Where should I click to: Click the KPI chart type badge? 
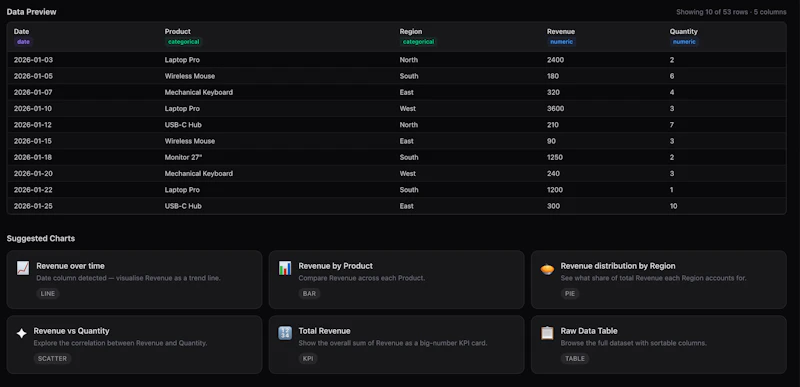coord(308,358)
